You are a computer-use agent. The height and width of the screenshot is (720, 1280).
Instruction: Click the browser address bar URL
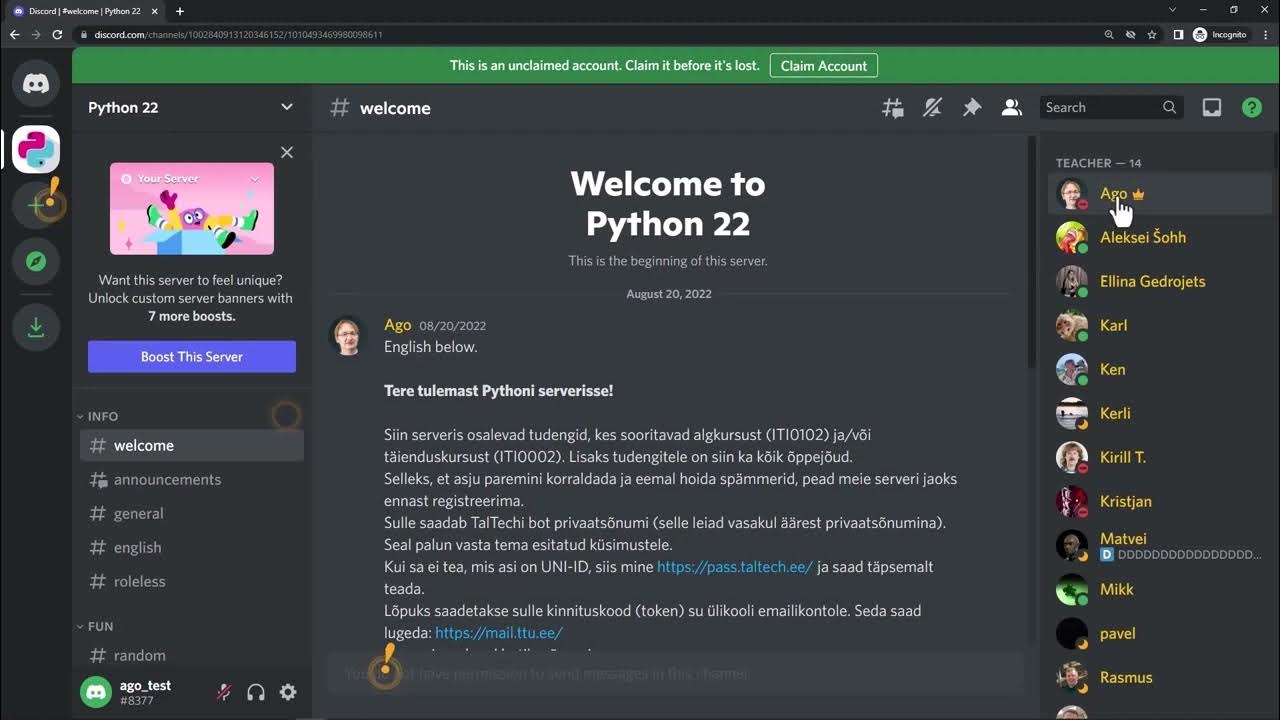coord(238,34)
